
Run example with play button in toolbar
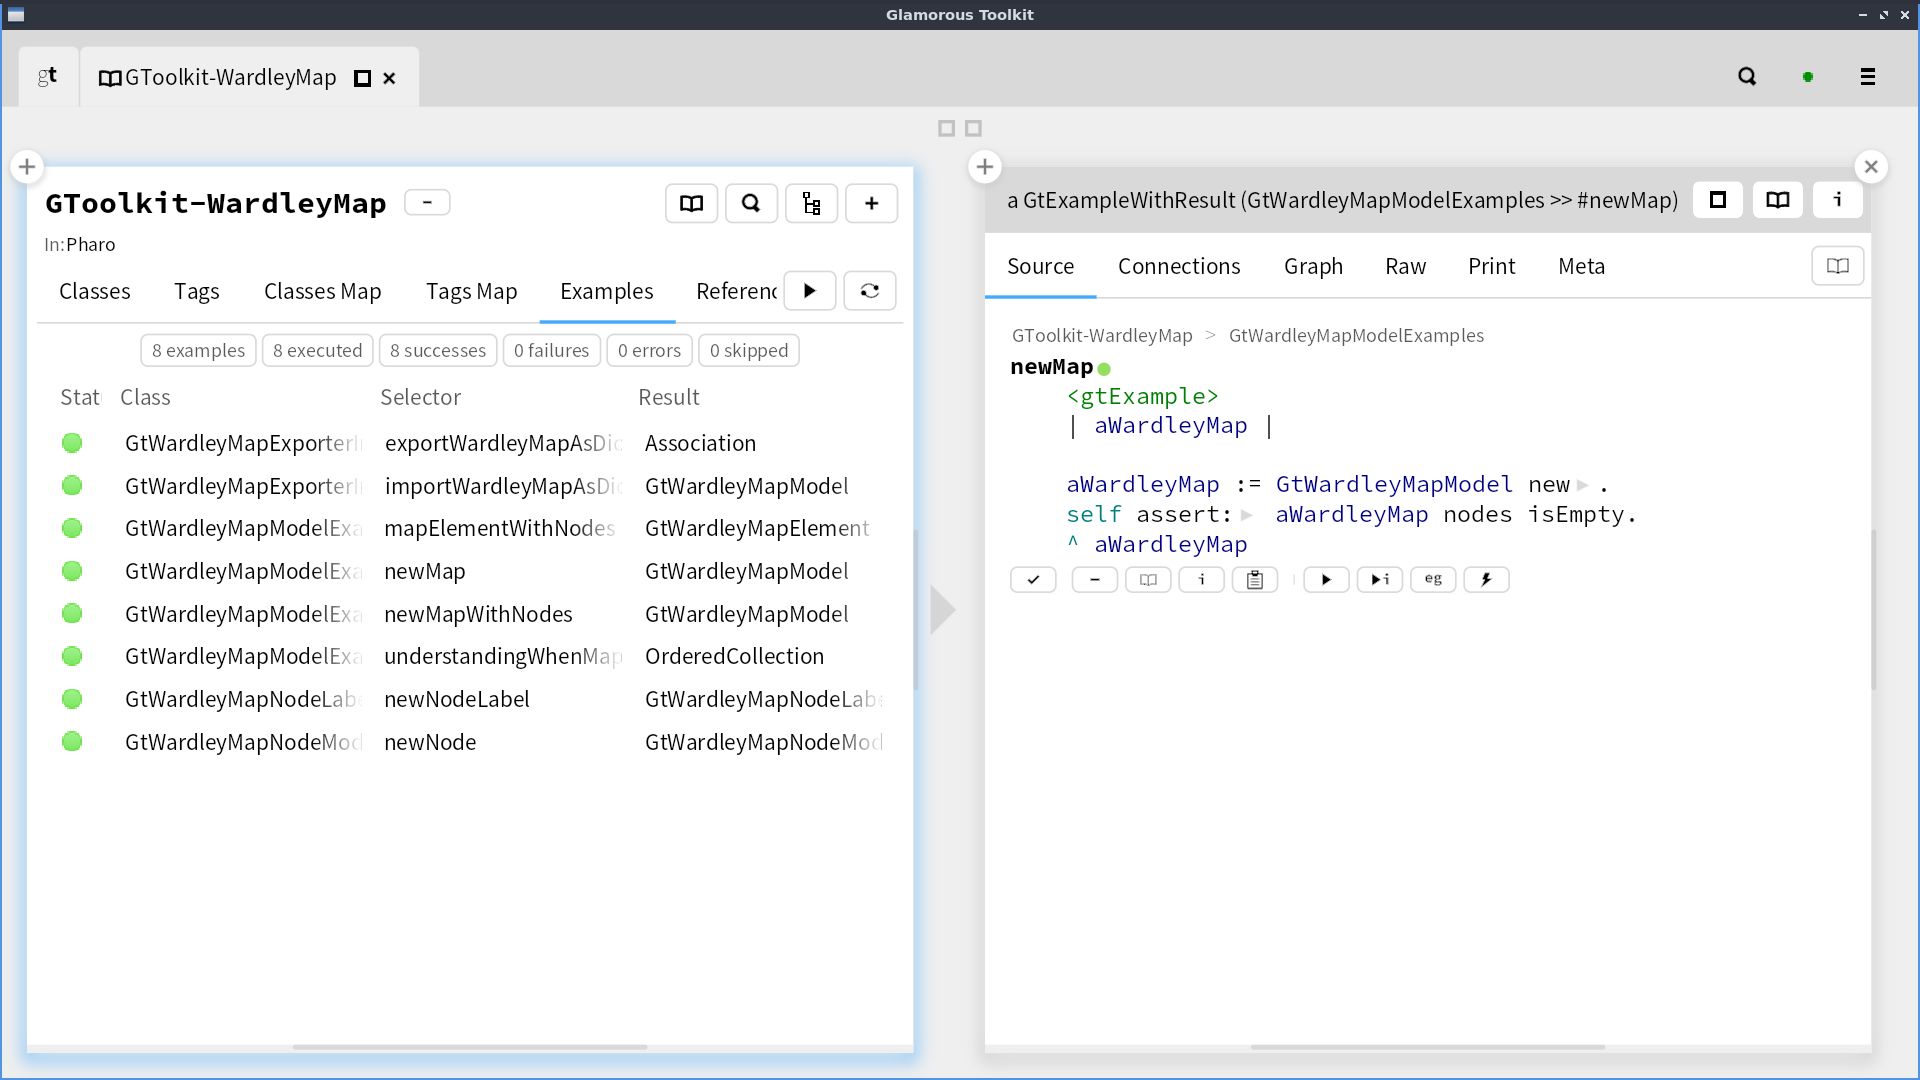coord(1326,580)
